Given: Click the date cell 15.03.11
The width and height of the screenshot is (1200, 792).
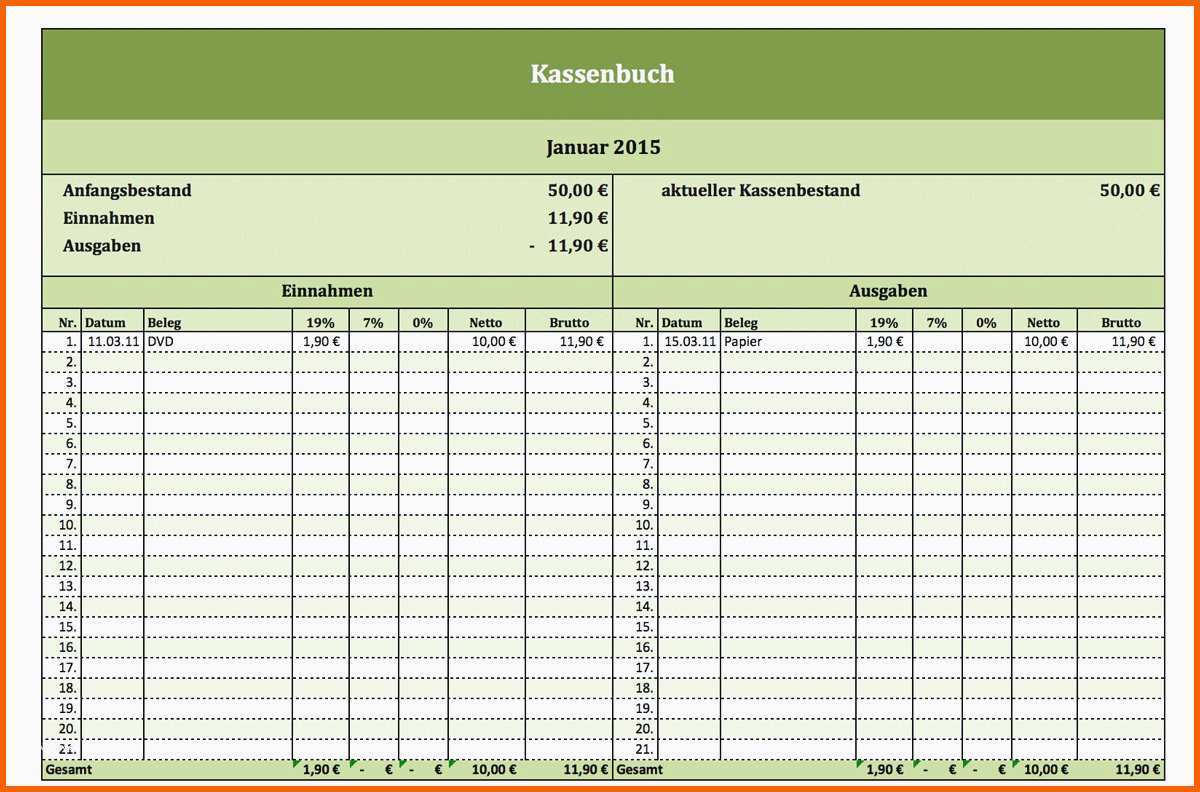Looking at the screenshot, I should [689, 341].
